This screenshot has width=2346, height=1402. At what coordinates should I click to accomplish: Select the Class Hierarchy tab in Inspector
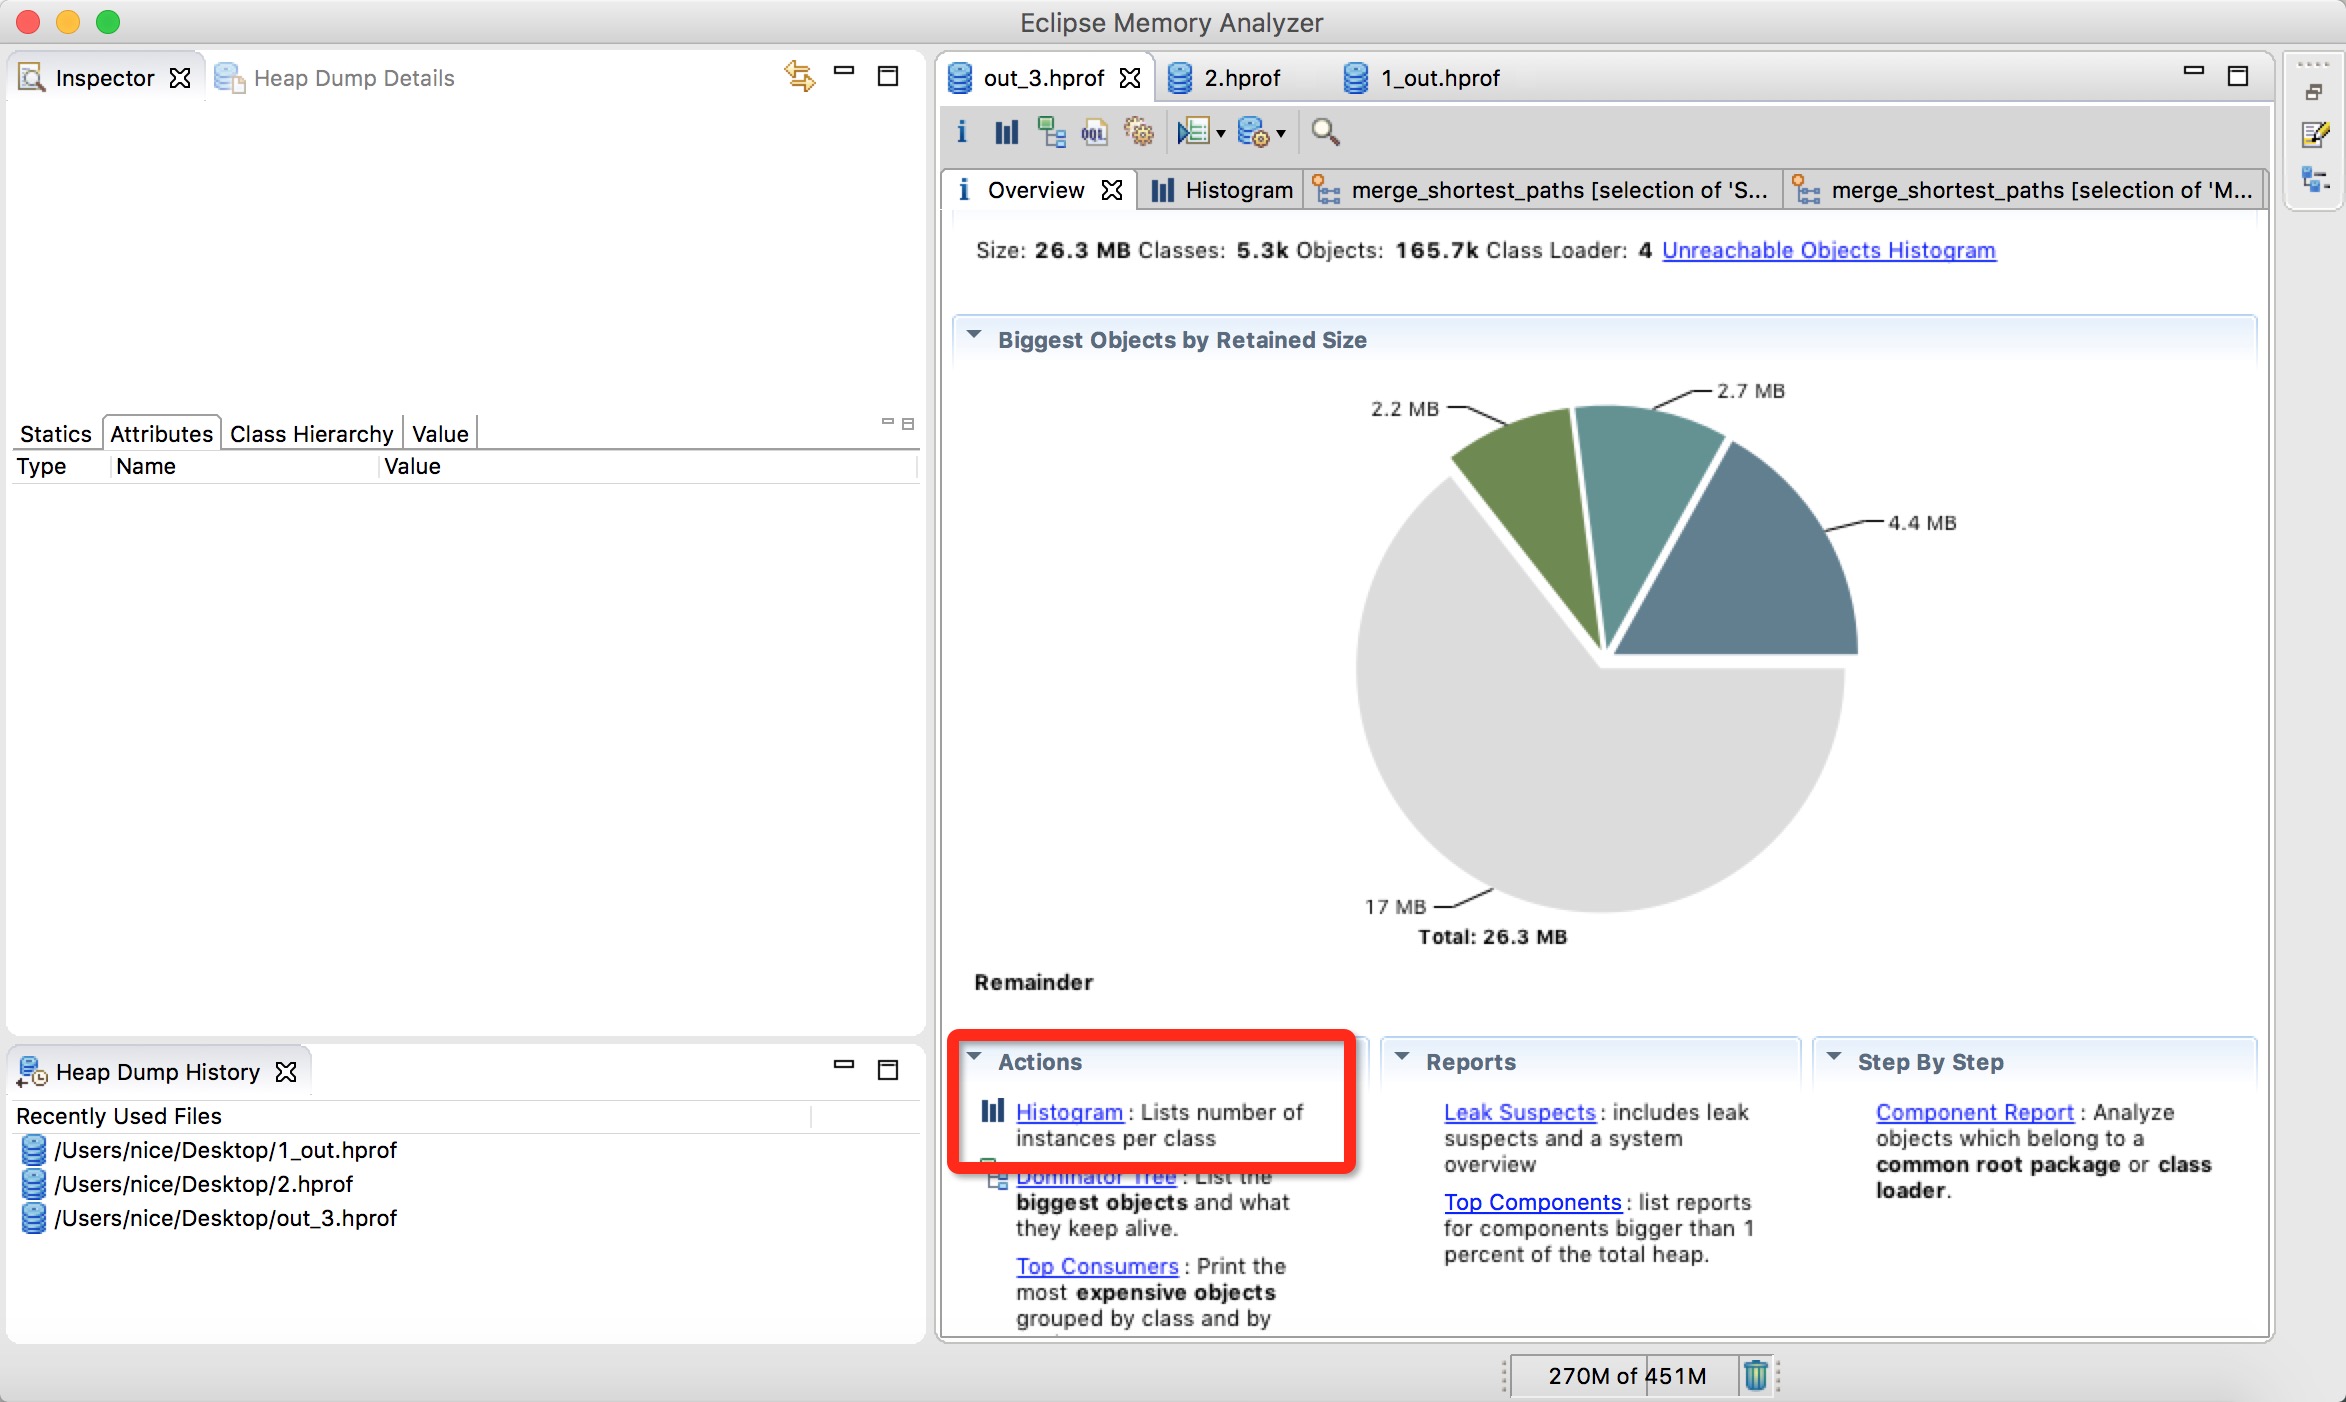pyautogui.click(x=310, y=432)
